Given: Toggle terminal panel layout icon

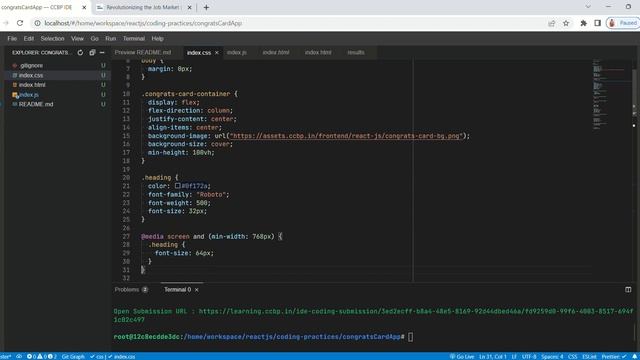Looking at the screenshot, I should [628, 290].
